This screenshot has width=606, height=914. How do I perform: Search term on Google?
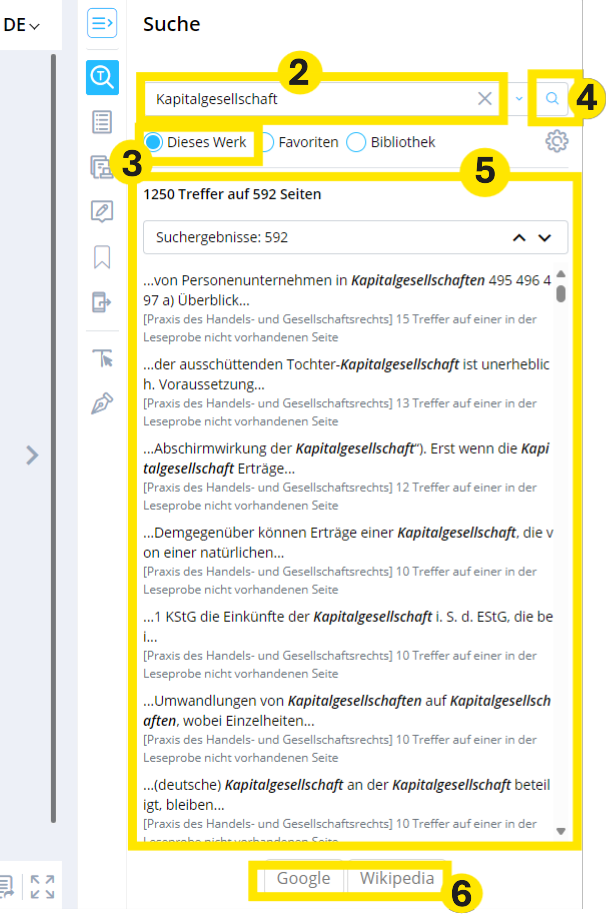303,879
